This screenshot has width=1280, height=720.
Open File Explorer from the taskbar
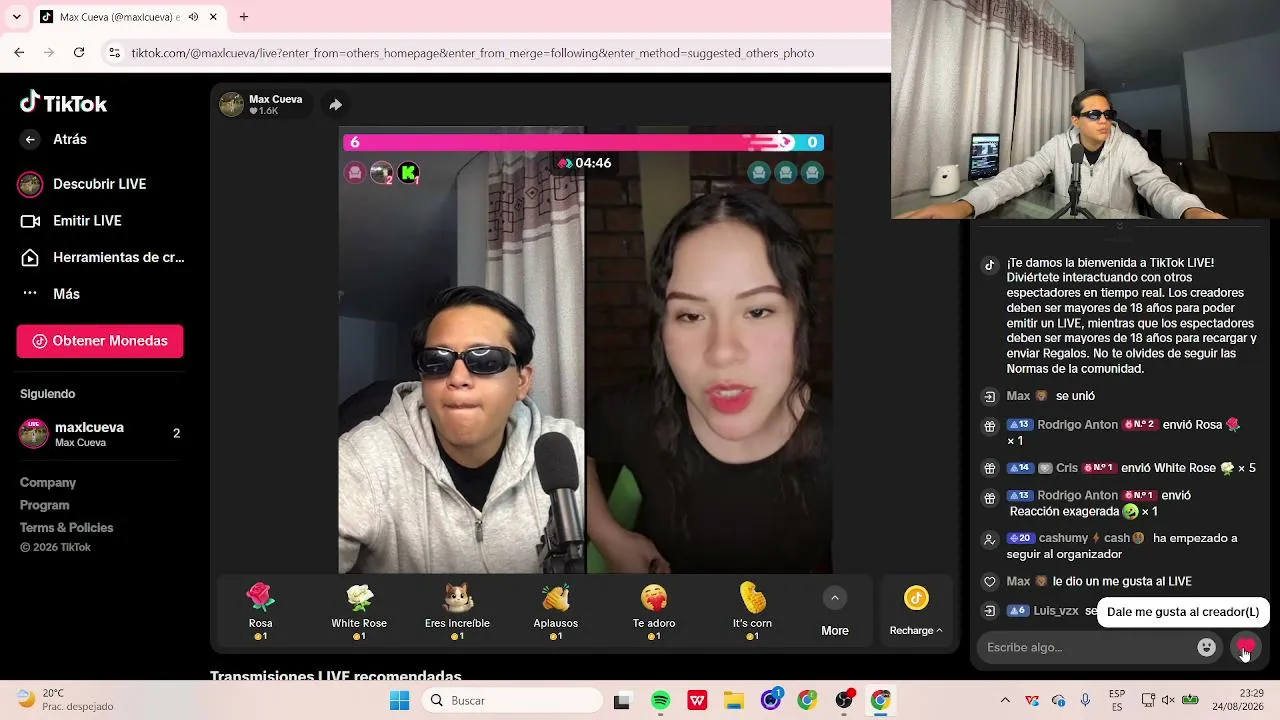pyautogui.click(x=734, y=700)
